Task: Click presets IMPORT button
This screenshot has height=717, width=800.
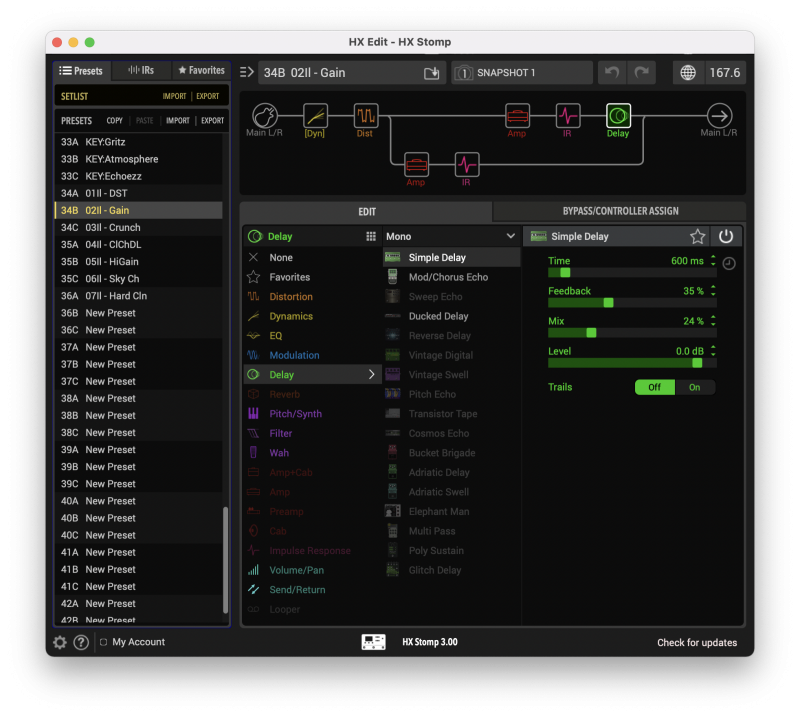Action: (178, 120)
